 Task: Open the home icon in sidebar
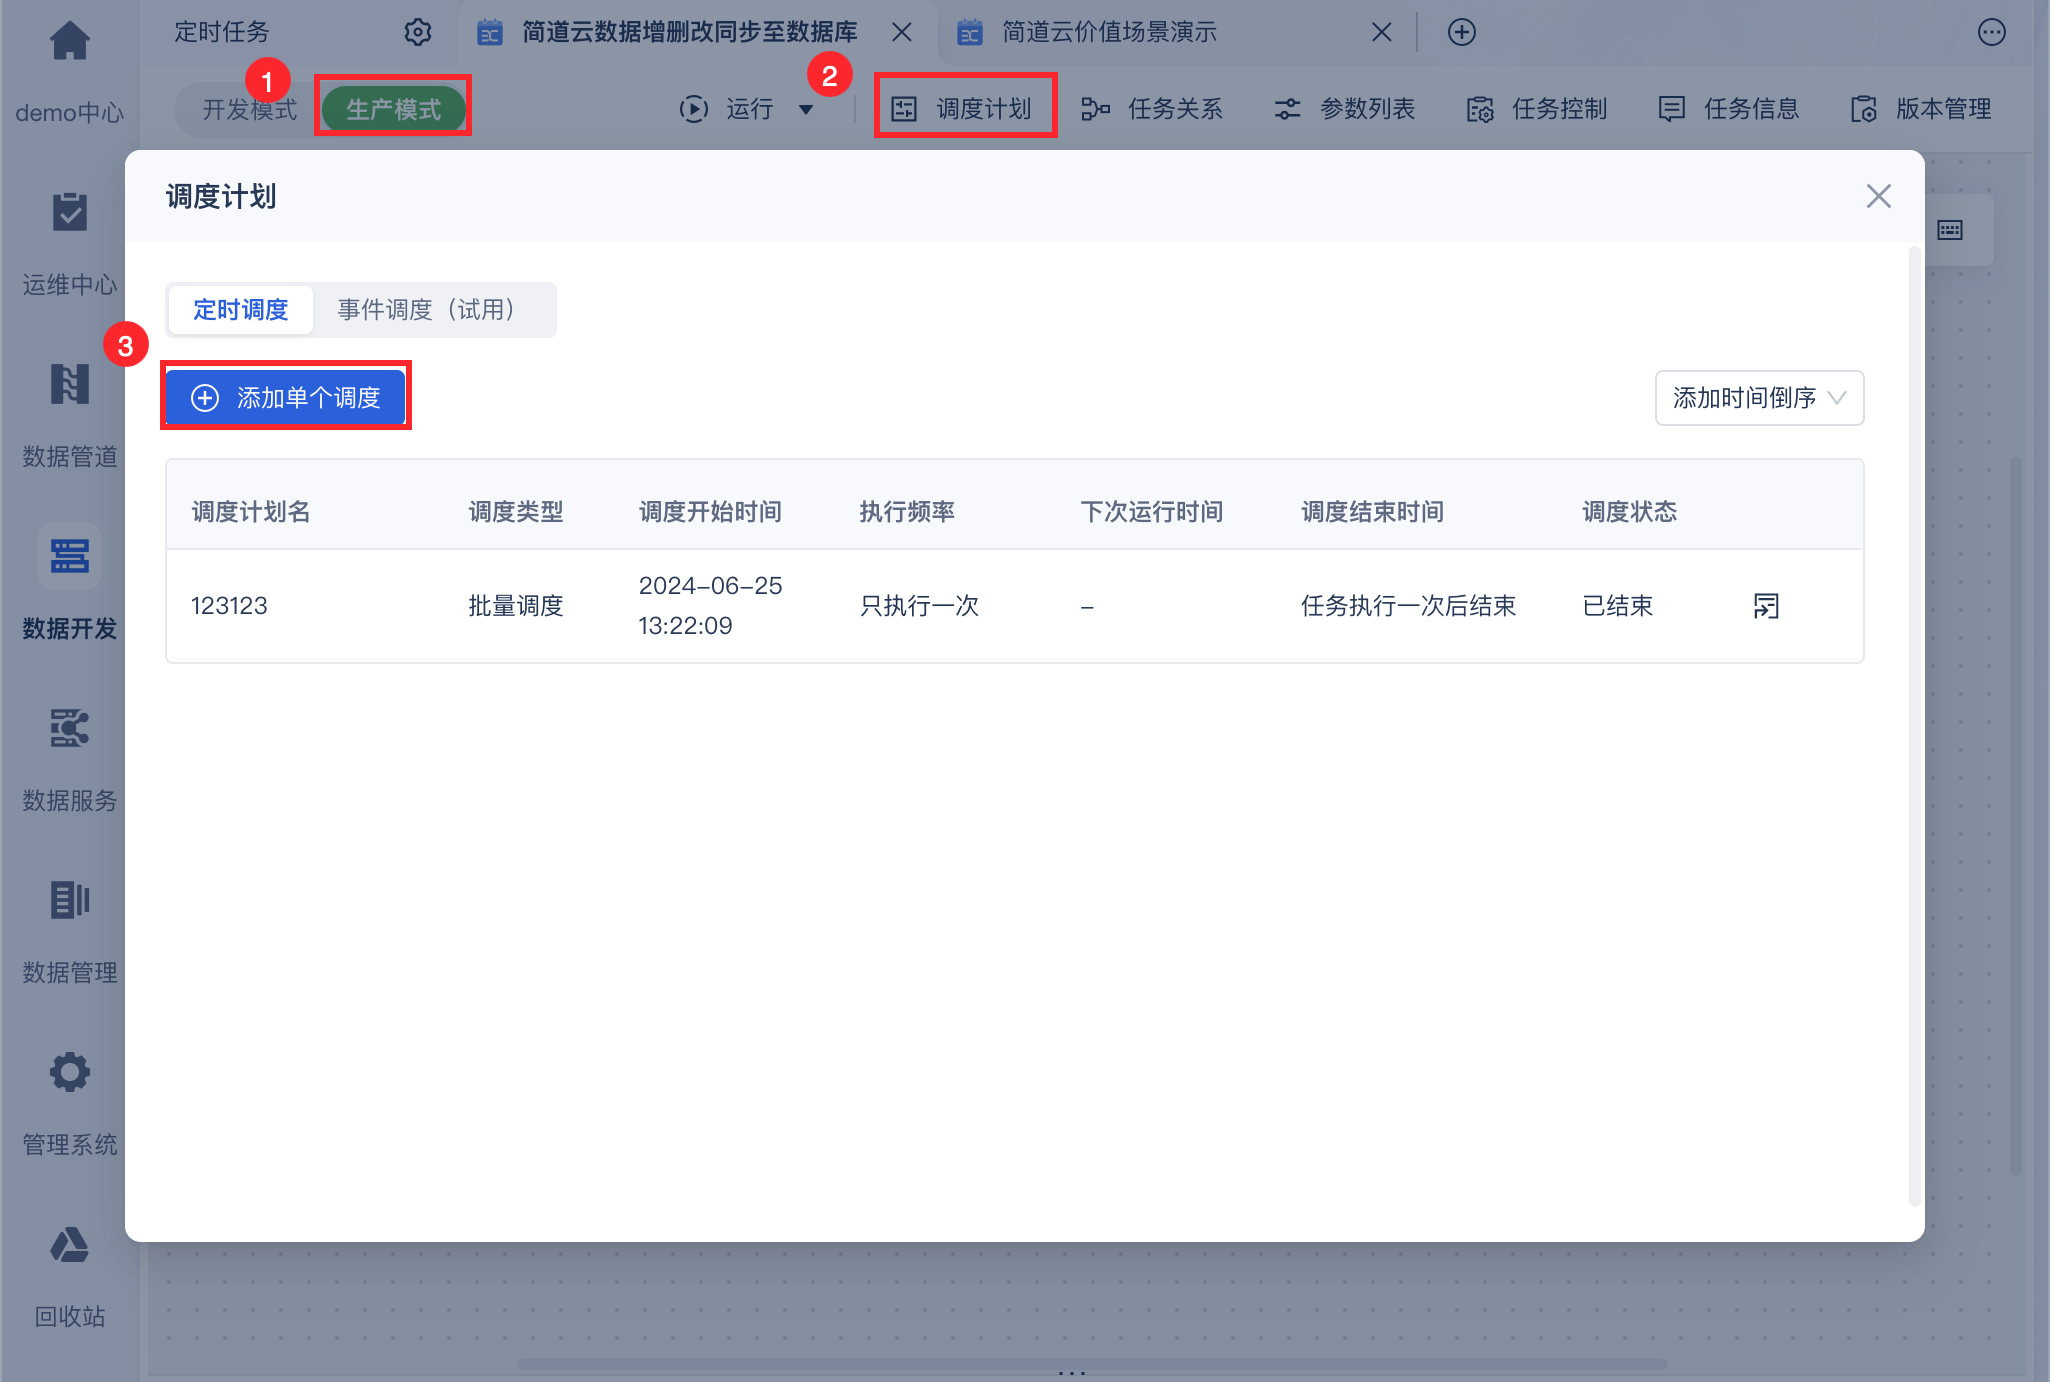click(69, 40)
